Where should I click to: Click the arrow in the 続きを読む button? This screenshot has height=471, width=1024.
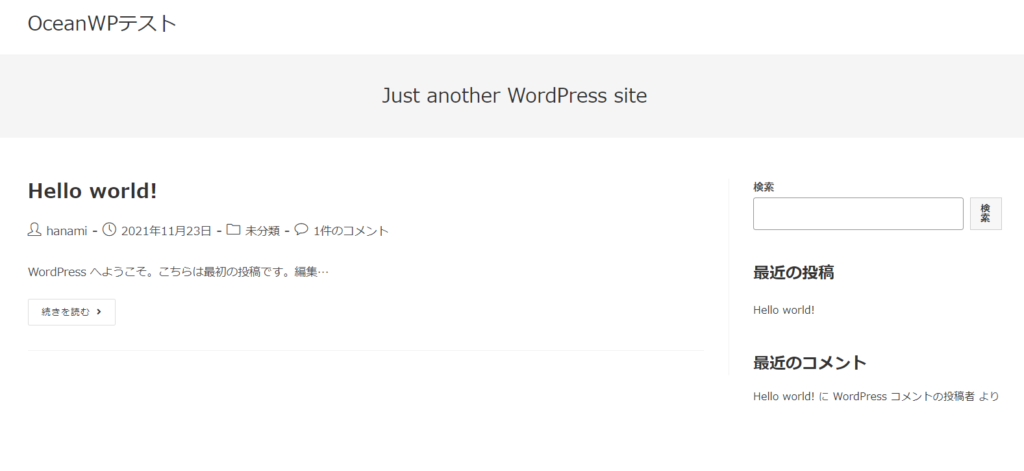99,312
